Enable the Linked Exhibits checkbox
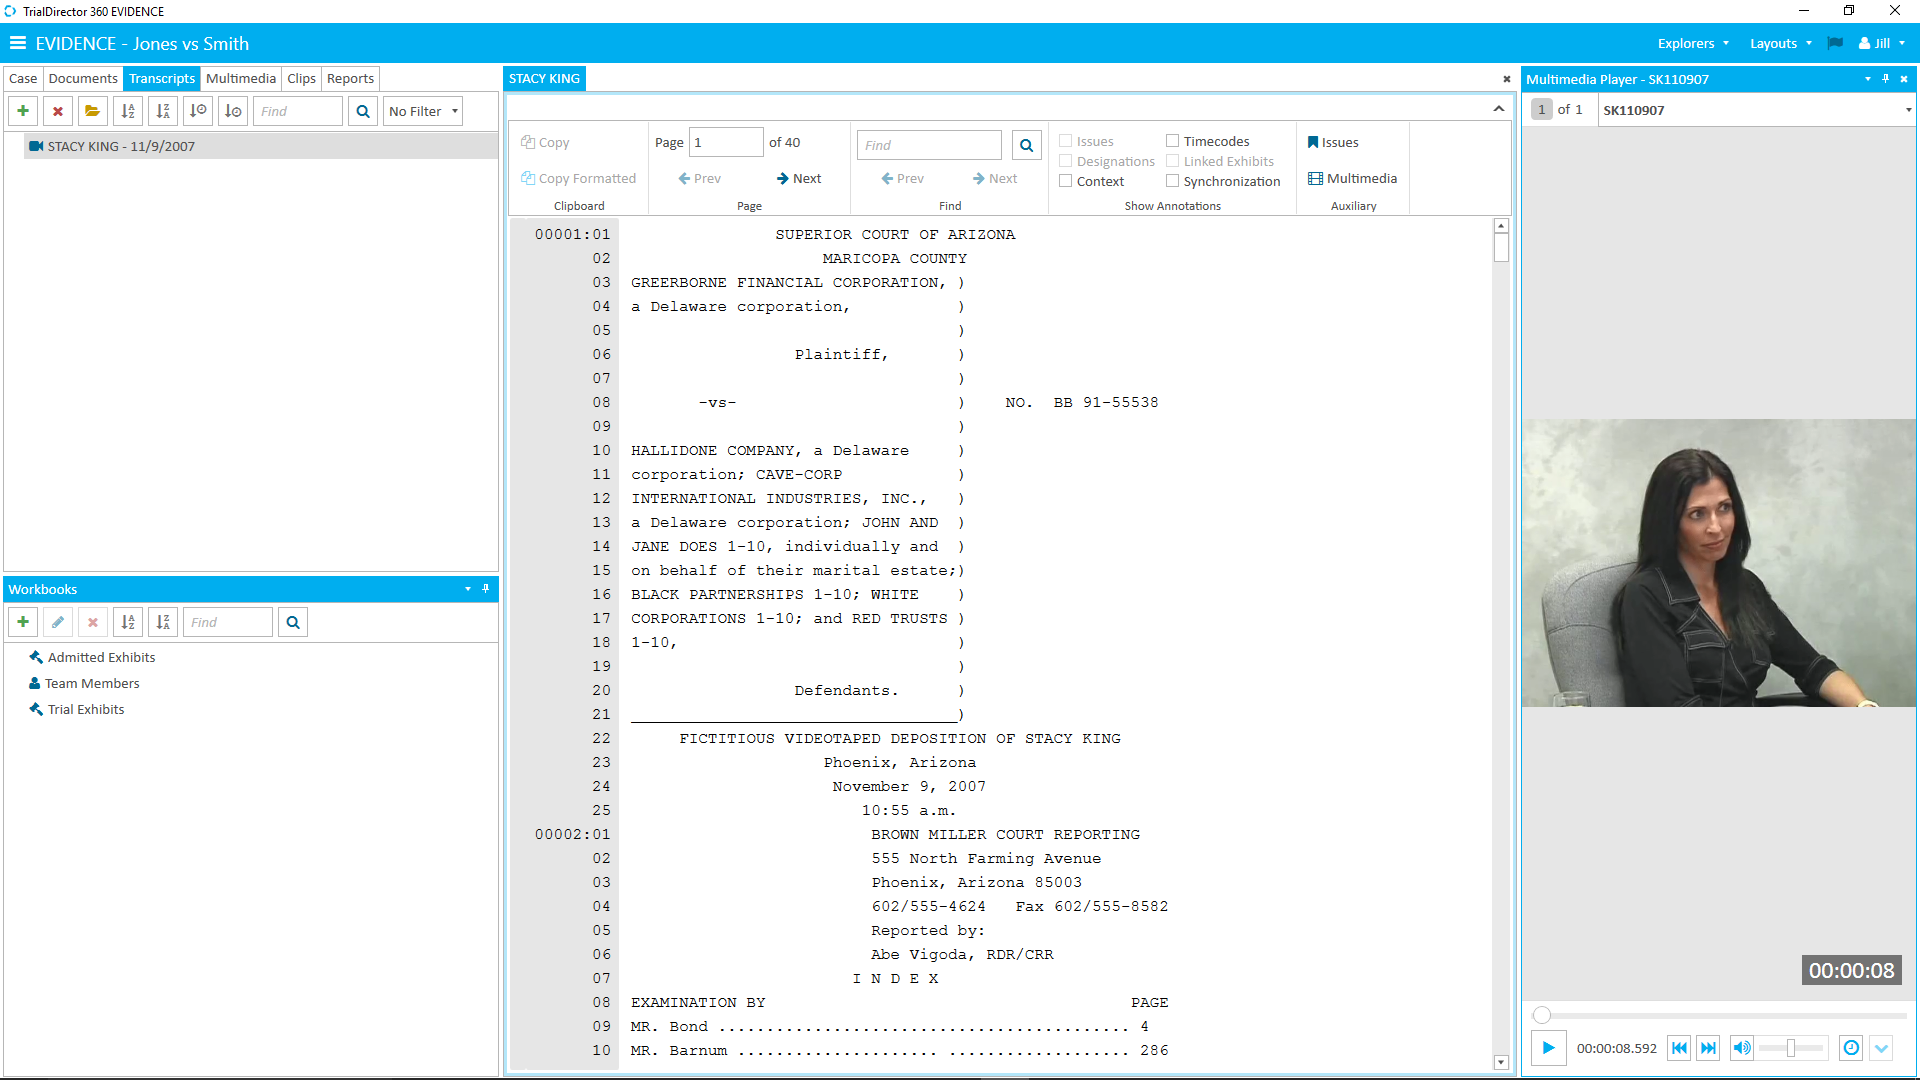The width and height of the screenshot is (1920, 1080). (x=1173, y=161)
